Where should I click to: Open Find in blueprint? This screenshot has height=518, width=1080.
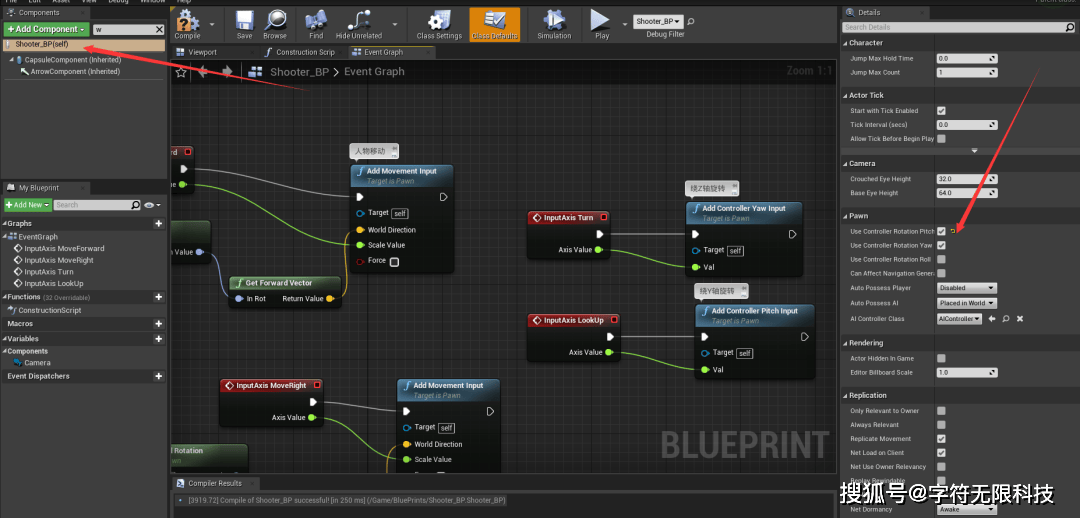click(316, 25)
